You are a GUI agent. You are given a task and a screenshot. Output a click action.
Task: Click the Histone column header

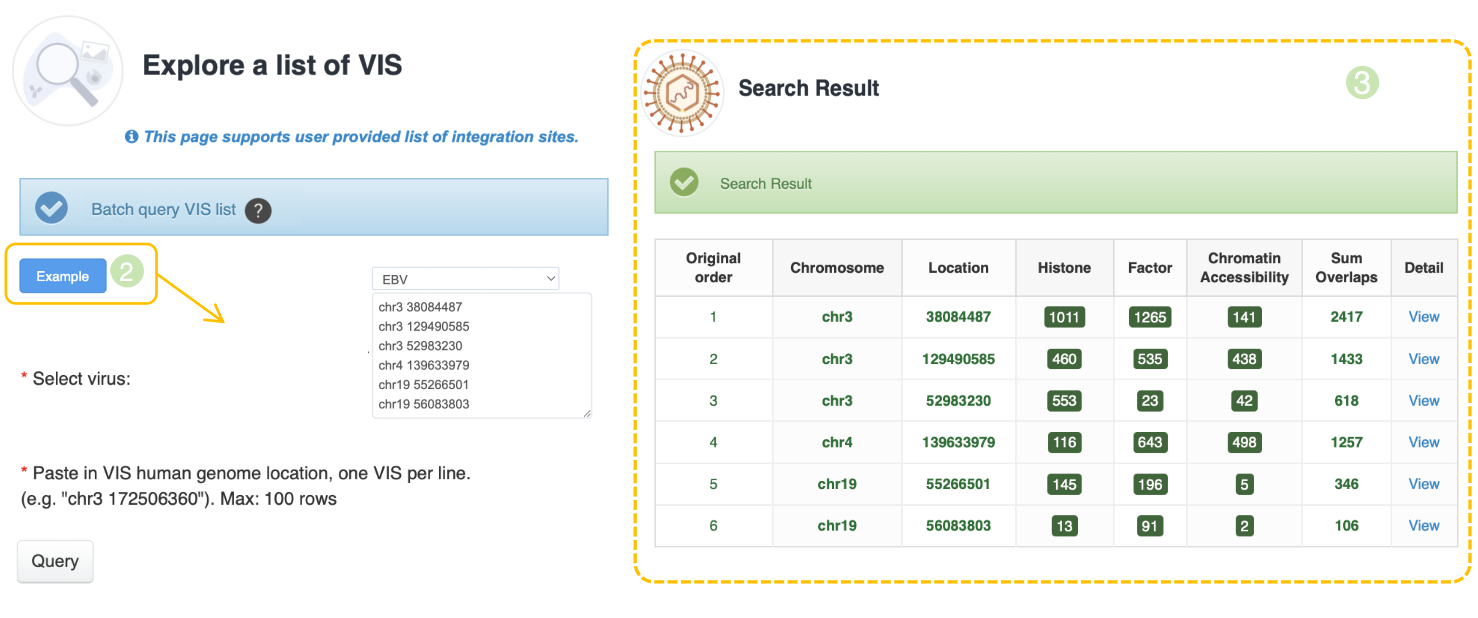[x=1064, y=268]
